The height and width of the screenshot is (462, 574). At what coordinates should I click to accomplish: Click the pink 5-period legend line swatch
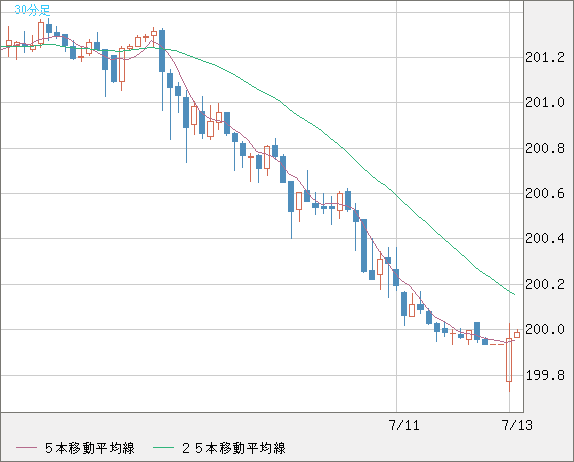coord(26,448)
